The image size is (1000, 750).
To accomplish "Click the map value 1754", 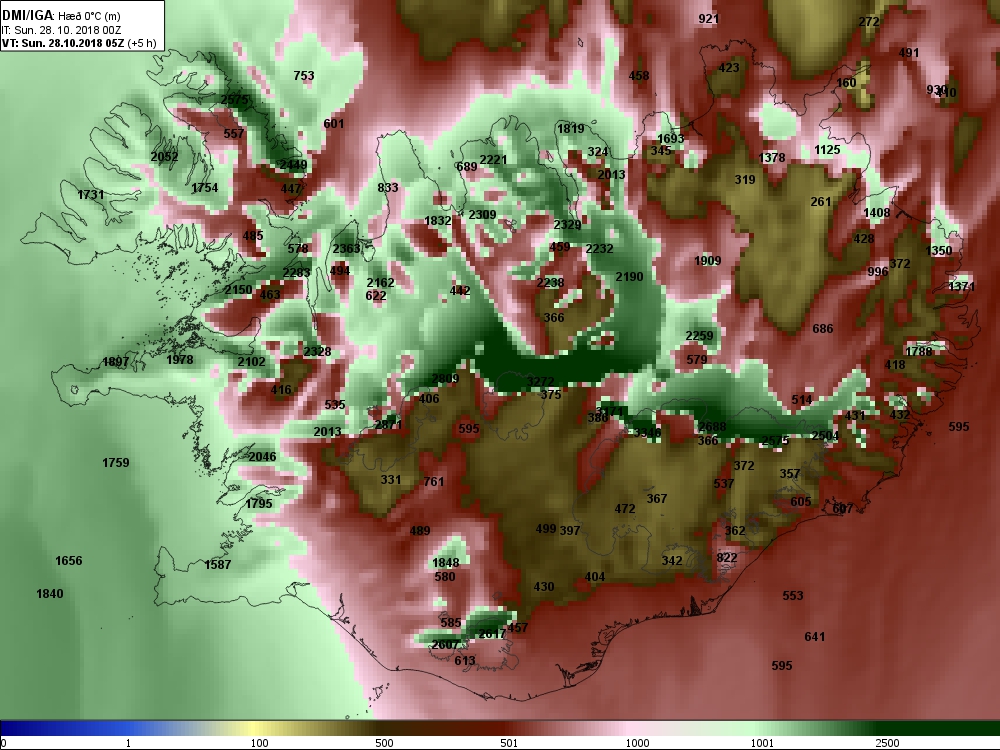I will (x=205, y=188).
